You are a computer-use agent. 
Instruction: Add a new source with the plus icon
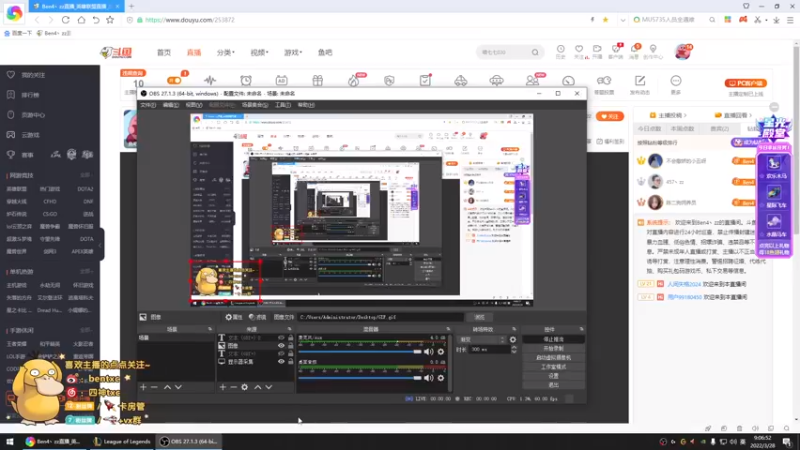(222, 387)
